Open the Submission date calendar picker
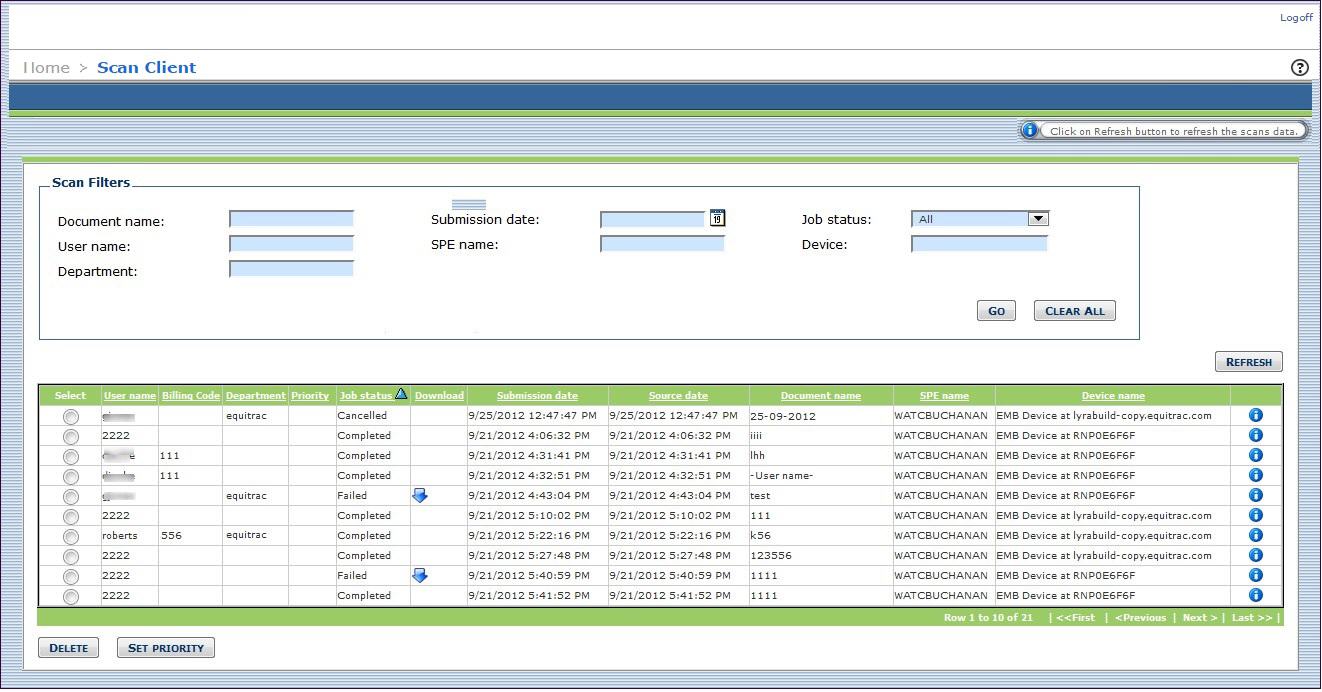 pos(717,218)
